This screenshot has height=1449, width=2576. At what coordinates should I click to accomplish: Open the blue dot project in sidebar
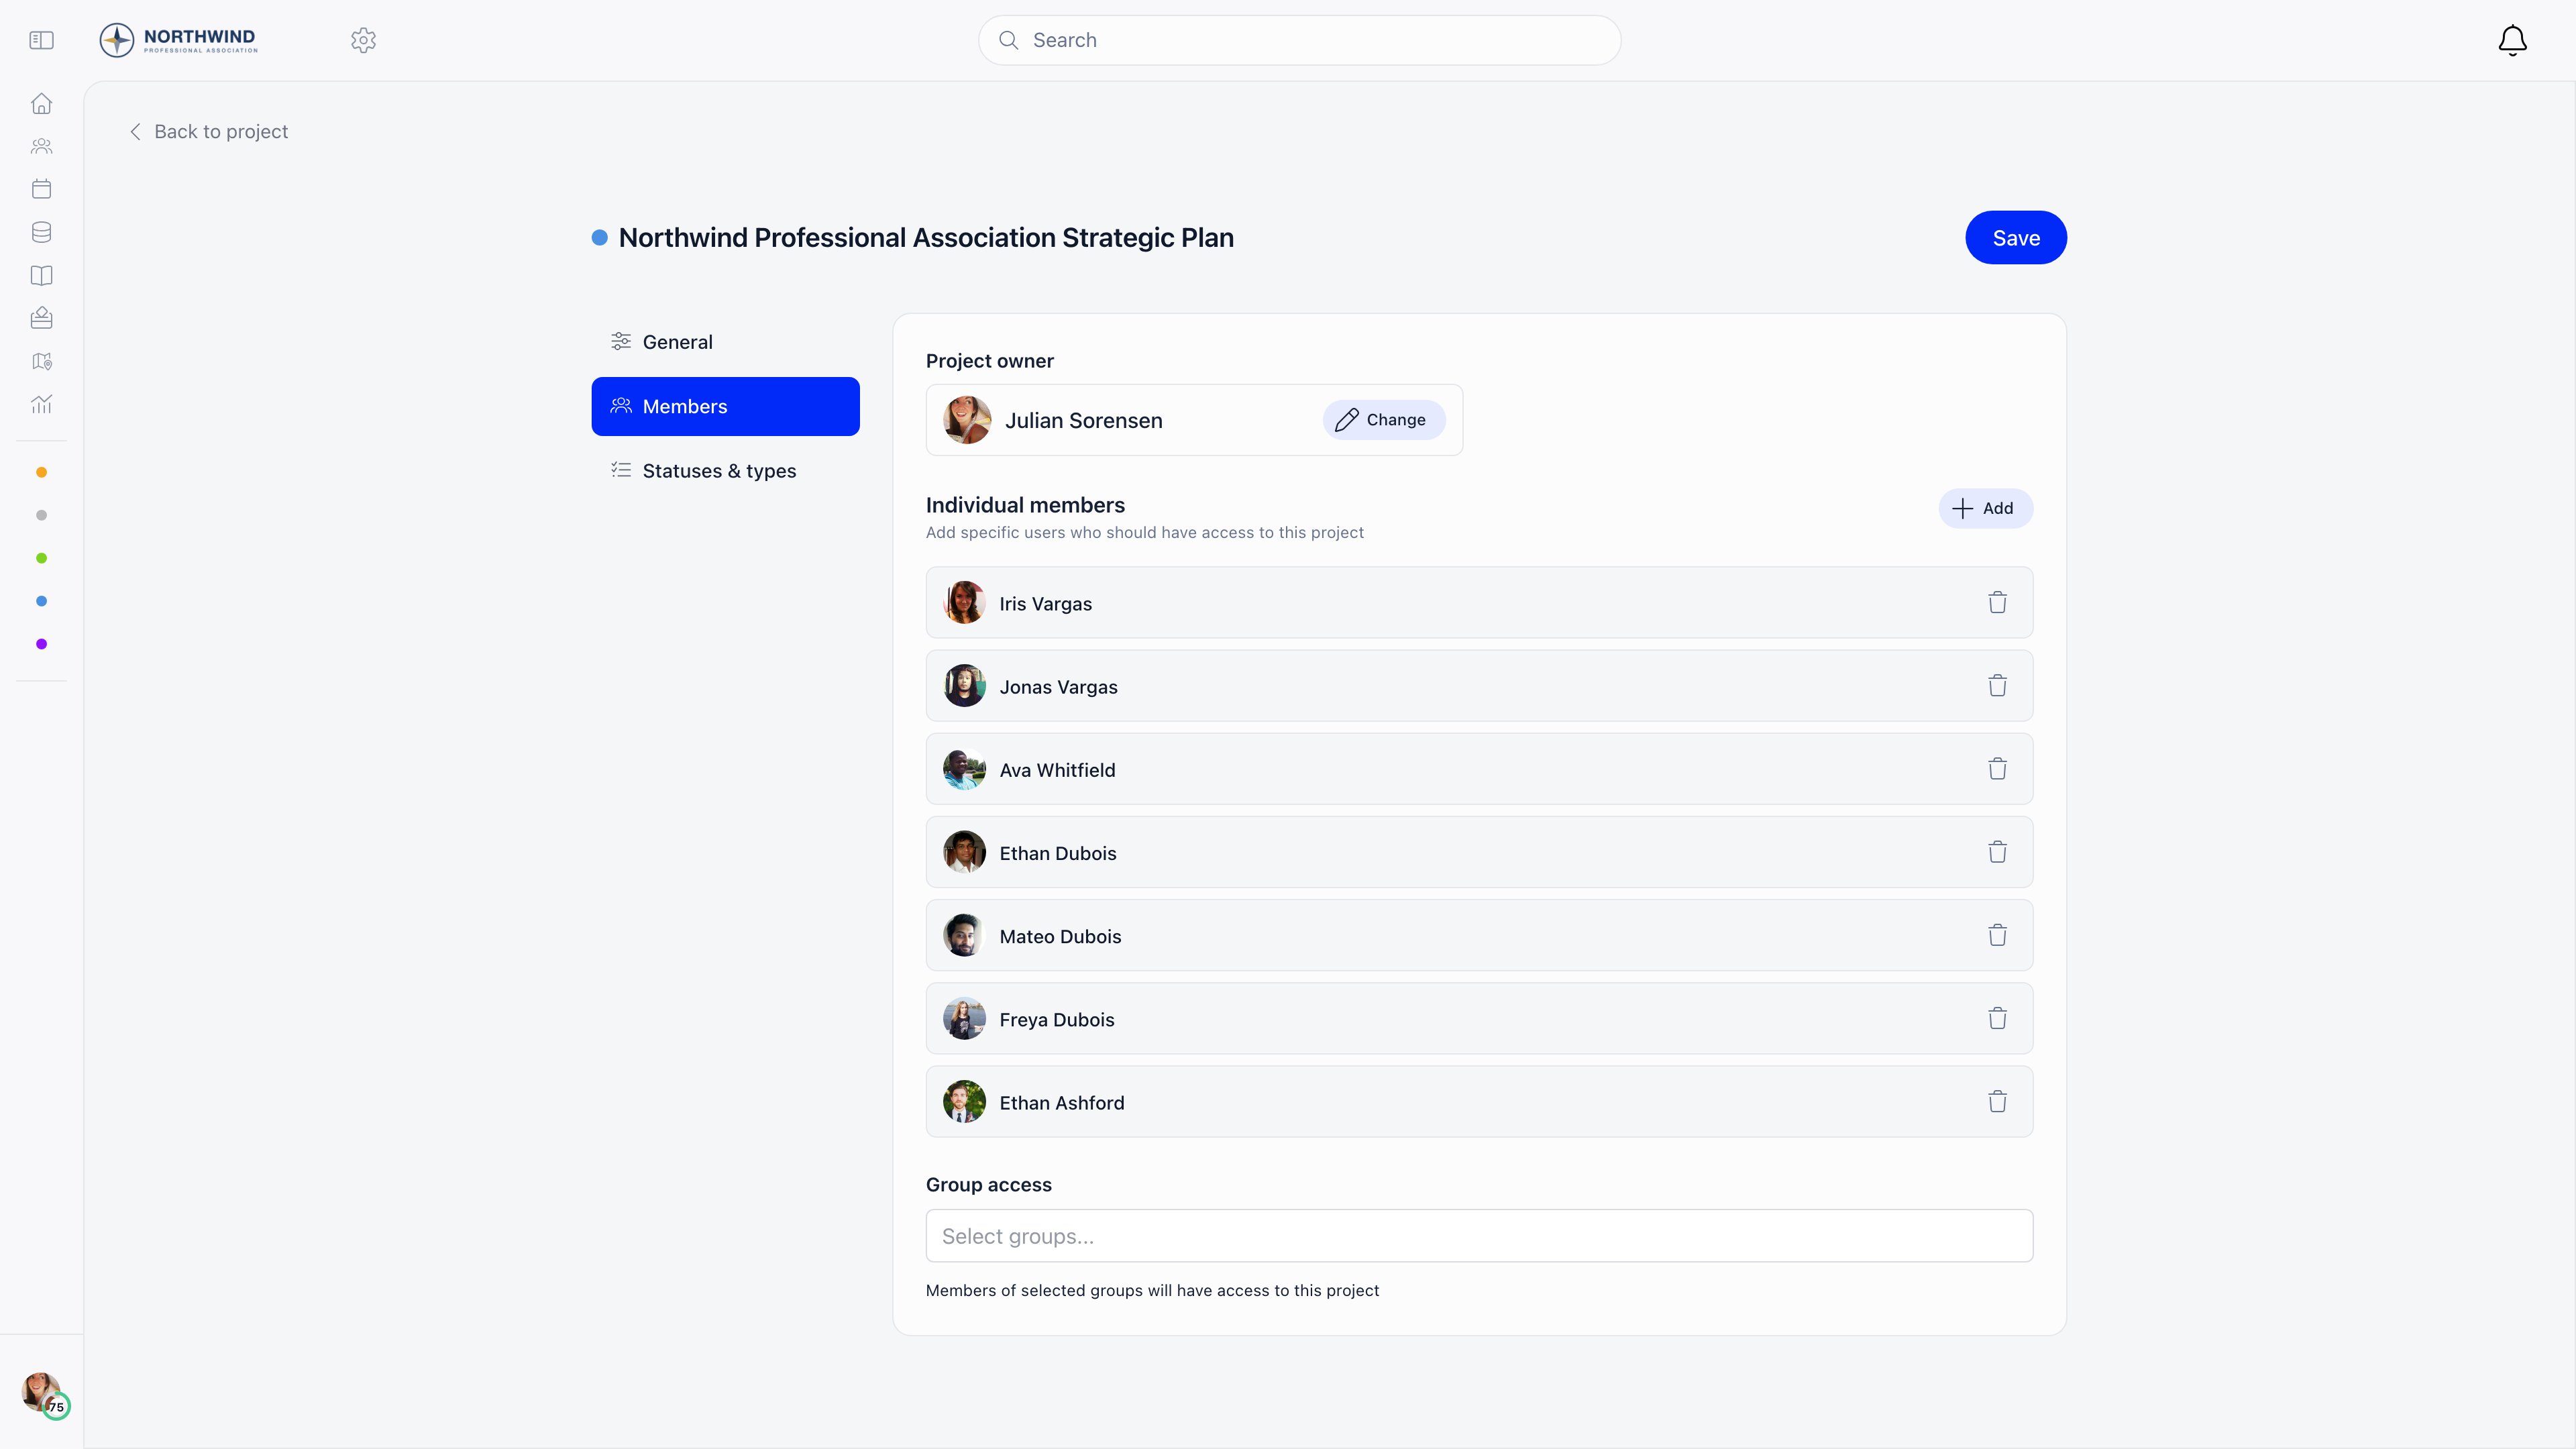pyautogui.click(x=41, y=601)
